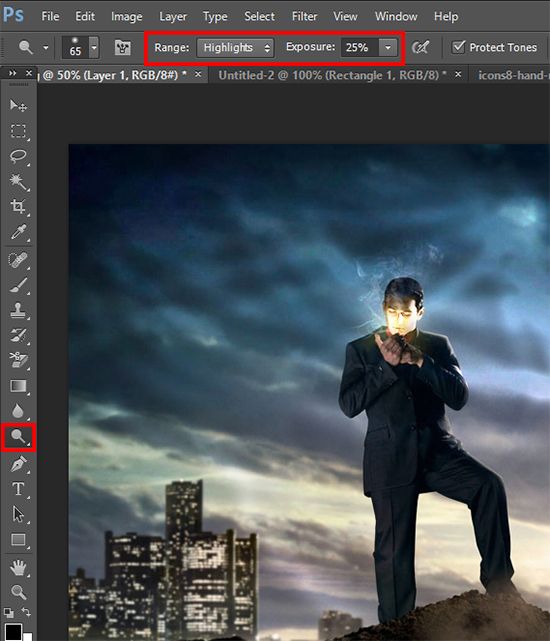550x641 pixels.
Task: Select the Hand tool
Action: (x=18, y=567)
